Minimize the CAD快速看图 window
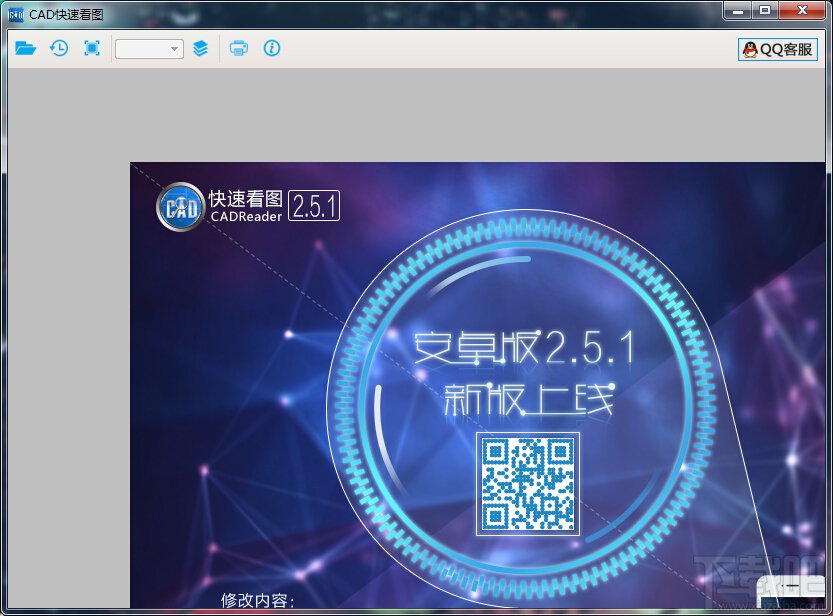 click(x=738, y=10)
